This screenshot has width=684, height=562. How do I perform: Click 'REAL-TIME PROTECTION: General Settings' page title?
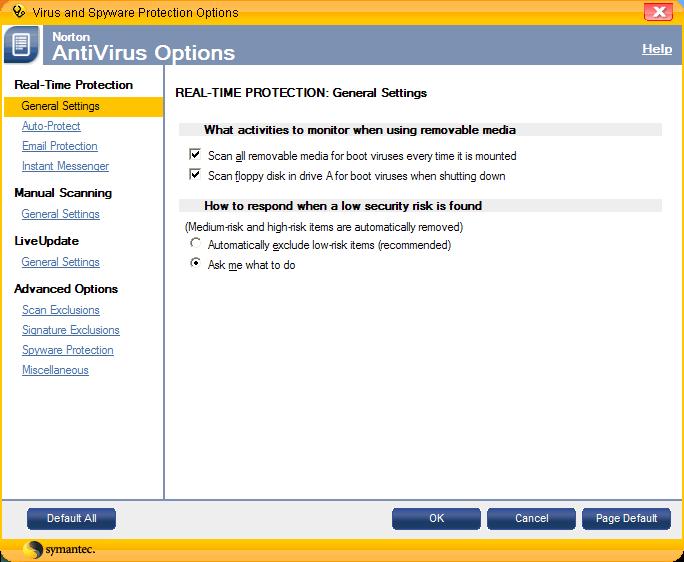(x=301, y=93)
